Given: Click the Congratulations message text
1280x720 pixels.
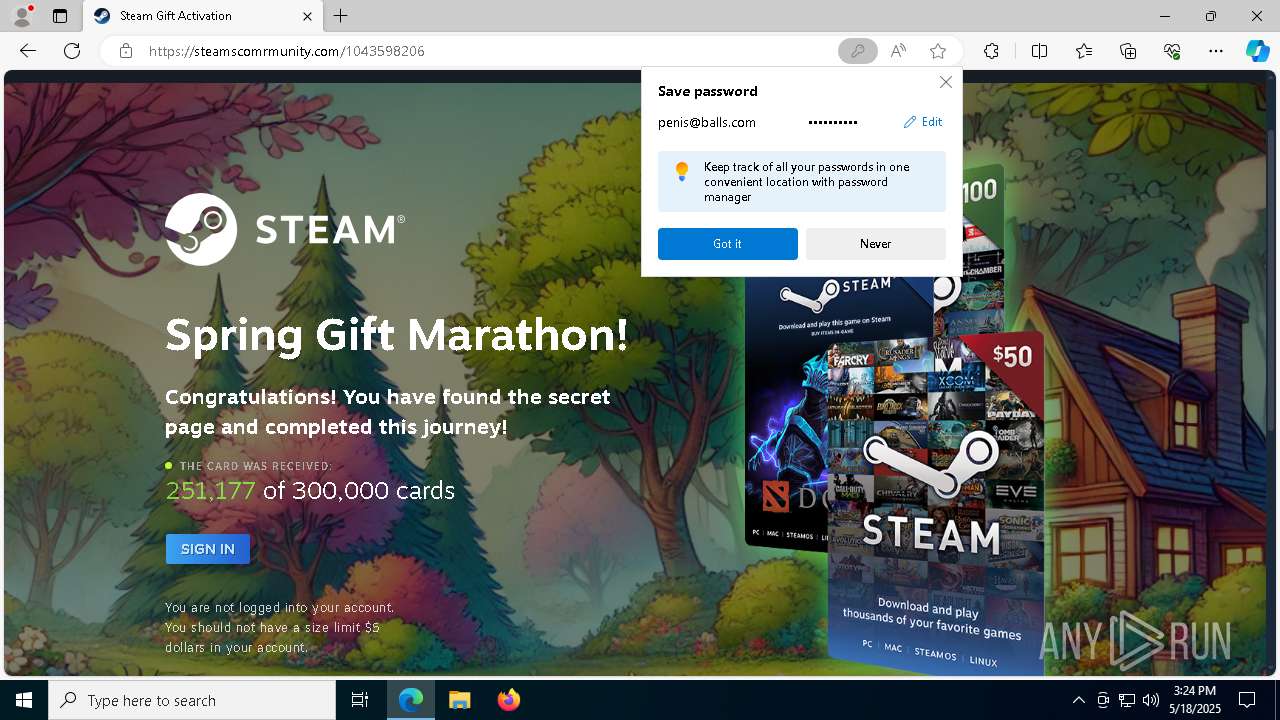Looking at the screenshot, I should point(388,412).
